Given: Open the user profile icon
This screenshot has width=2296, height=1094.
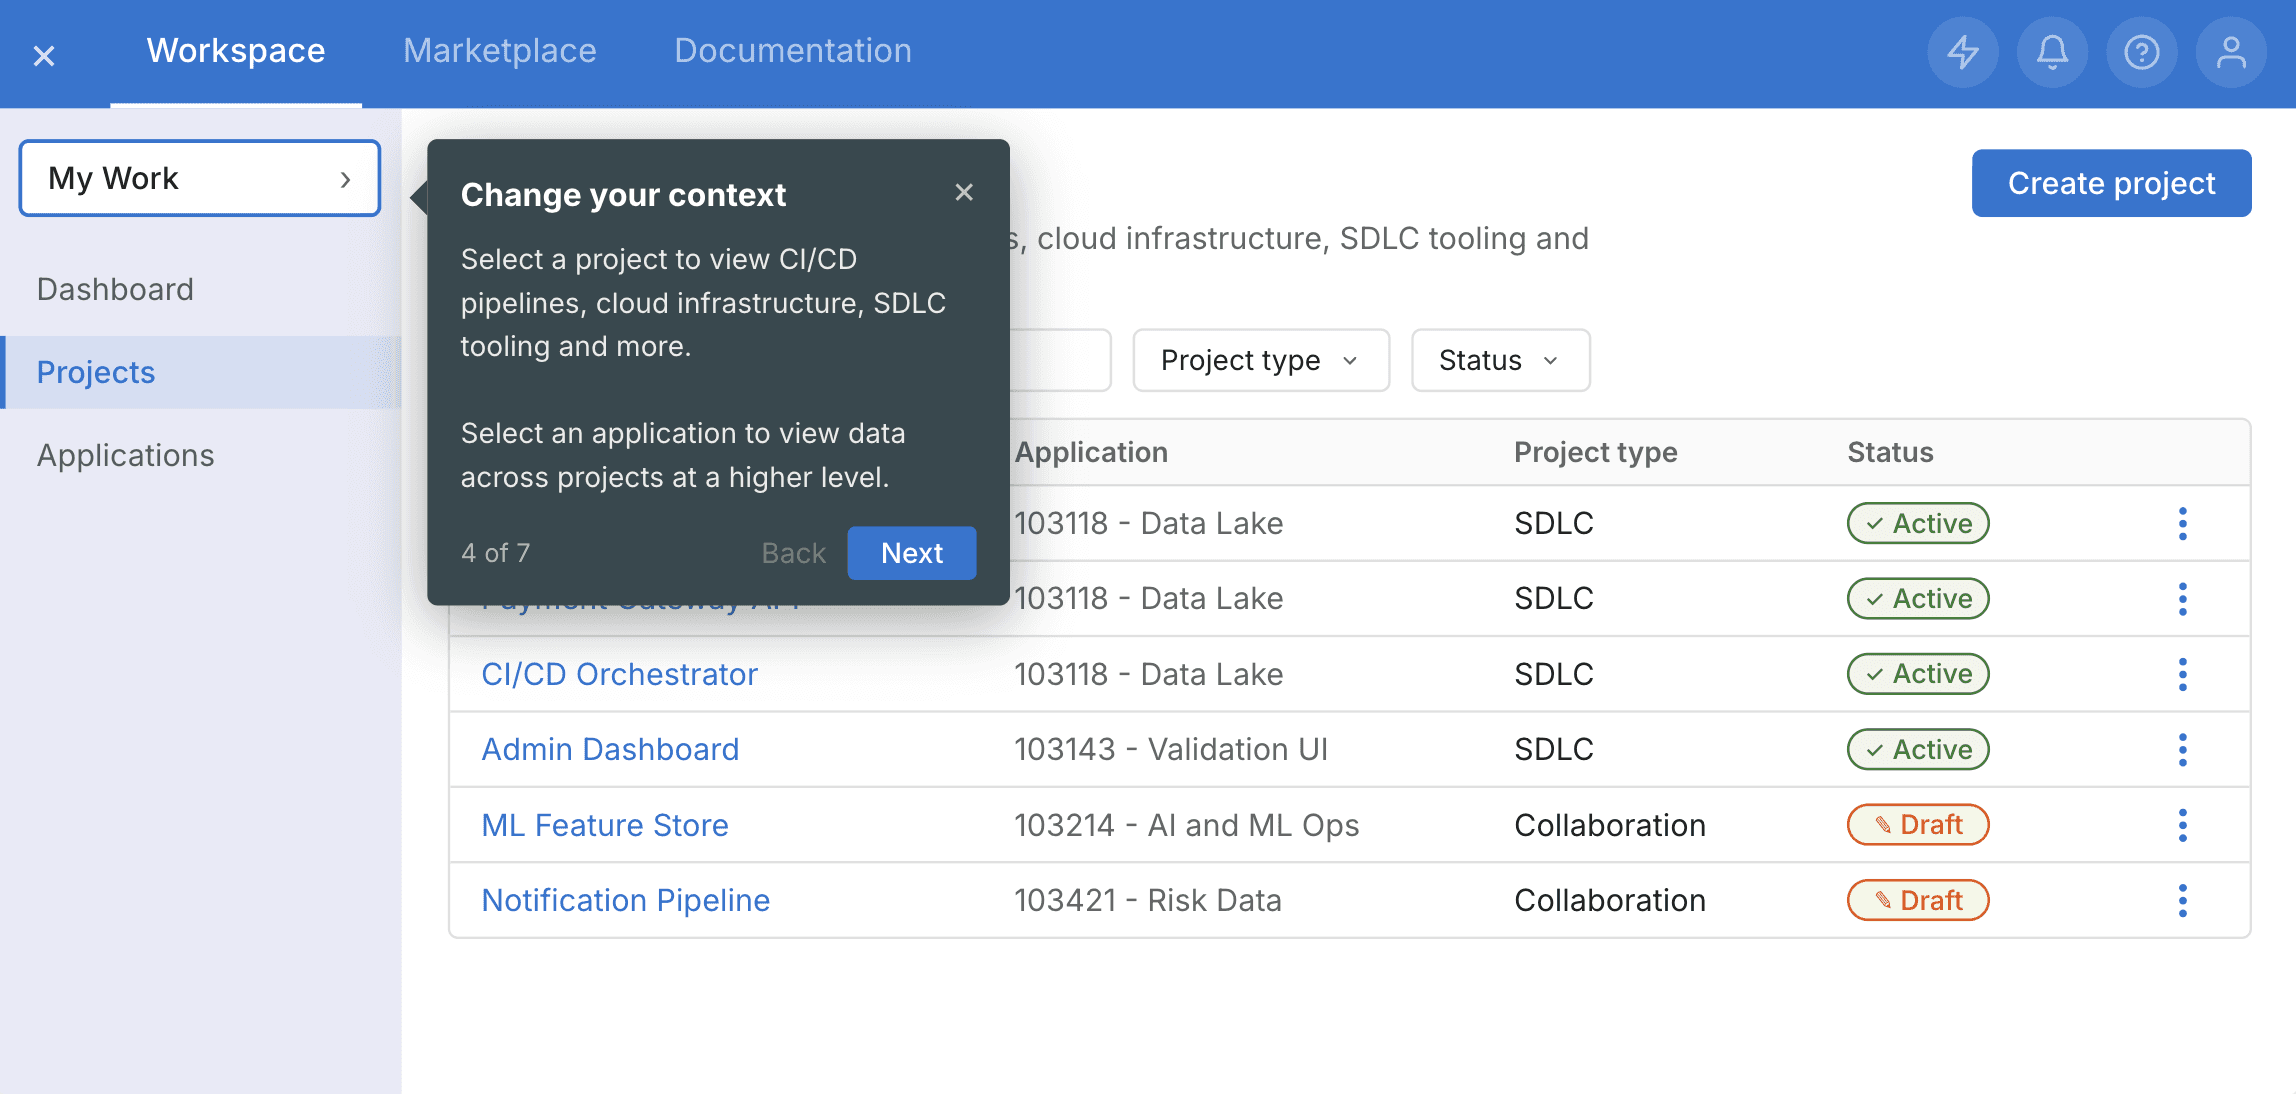Looking at the screenshot, I should (x=2231, y=52).
